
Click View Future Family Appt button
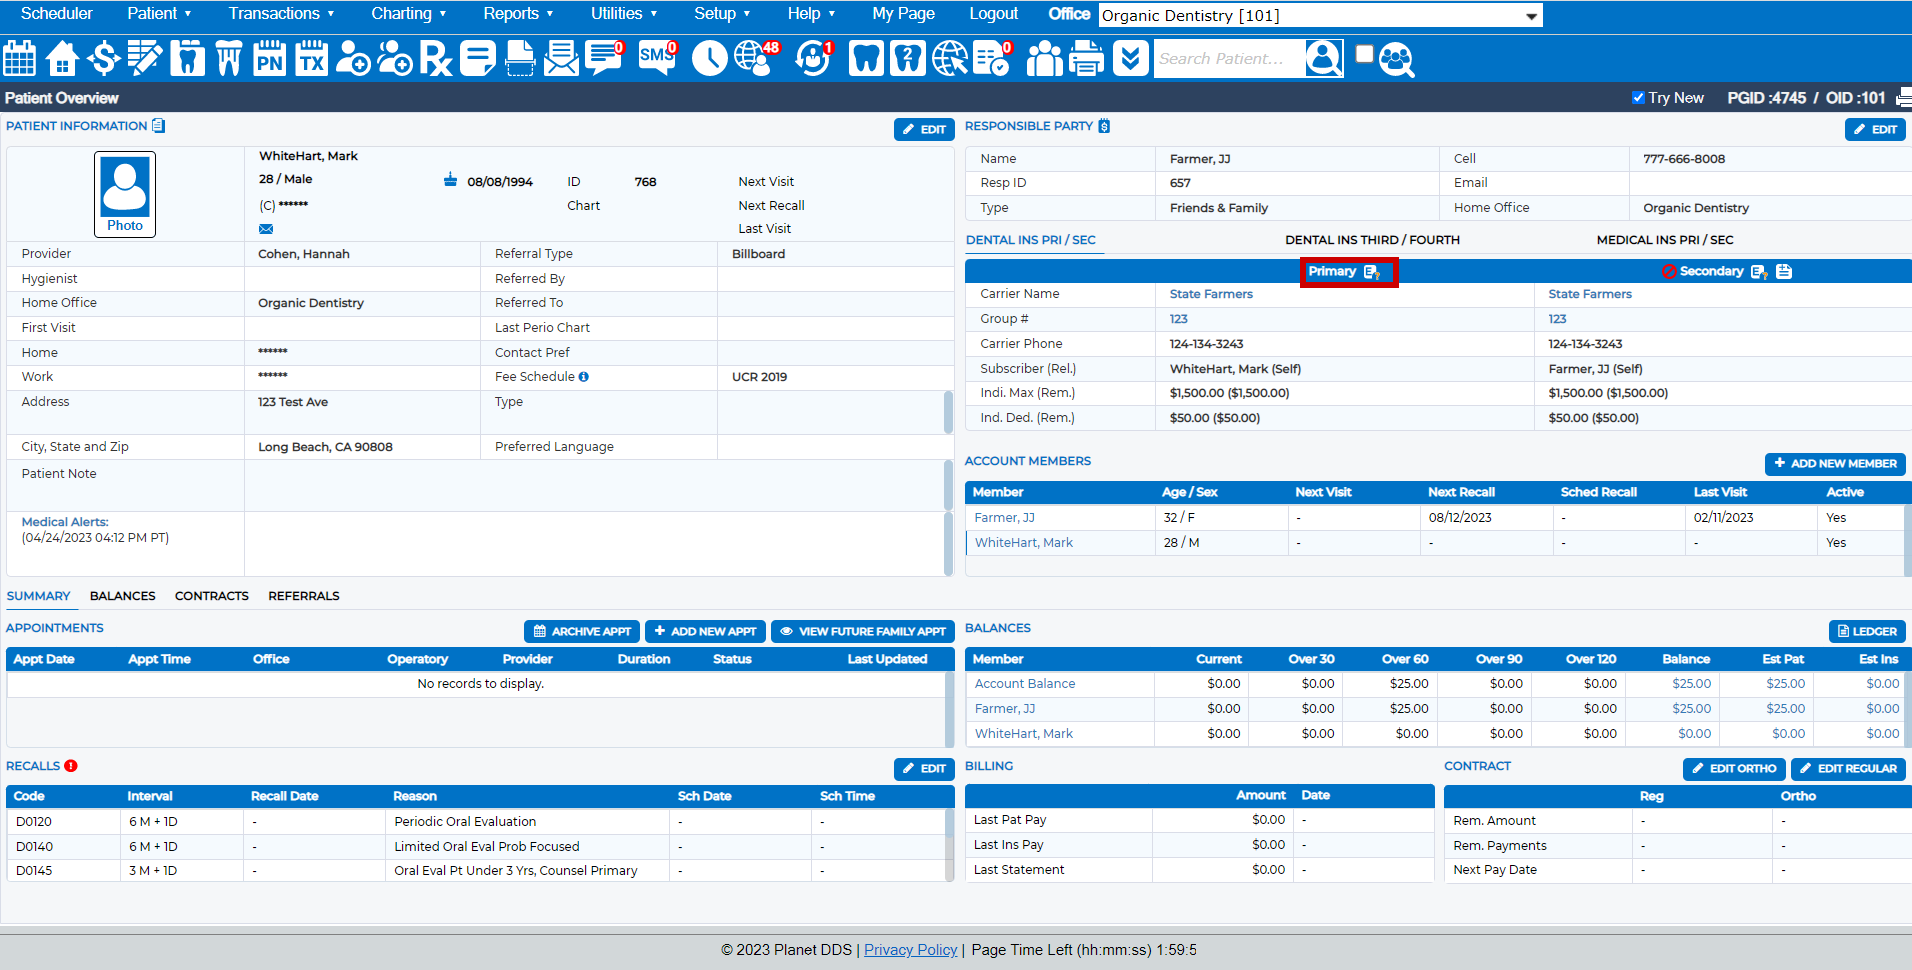[x=863, y=631]
